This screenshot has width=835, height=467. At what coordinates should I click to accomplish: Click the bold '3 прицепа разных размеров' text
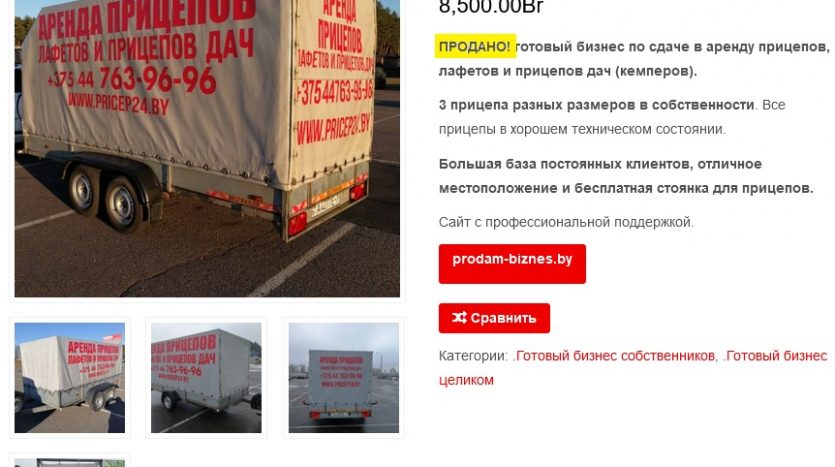[596, 105]
